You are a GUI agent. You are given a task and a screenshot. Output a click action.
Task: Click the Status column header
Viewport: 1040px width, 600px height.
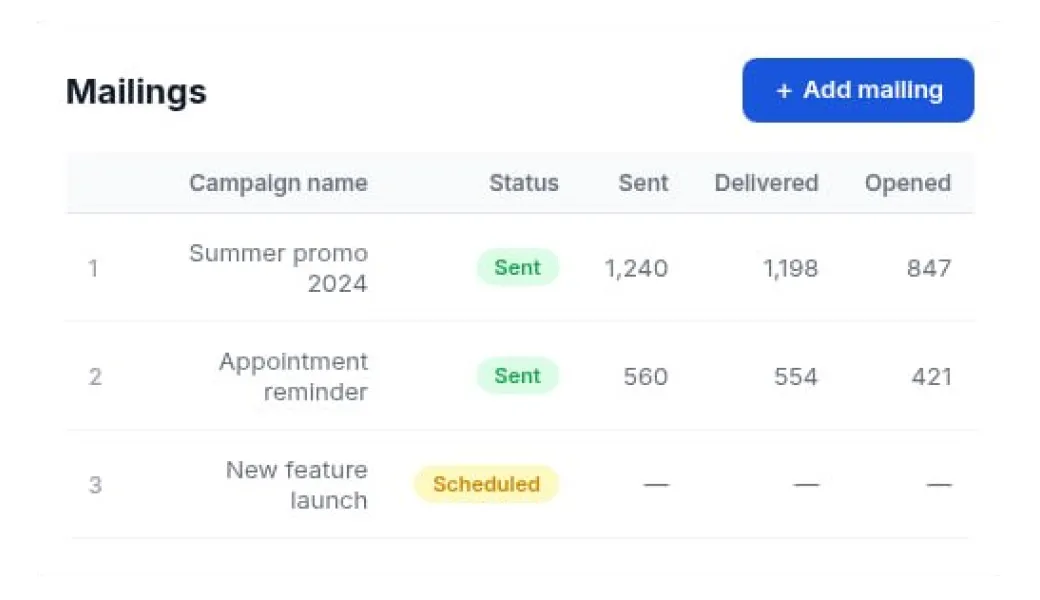[x=523, y=183]
